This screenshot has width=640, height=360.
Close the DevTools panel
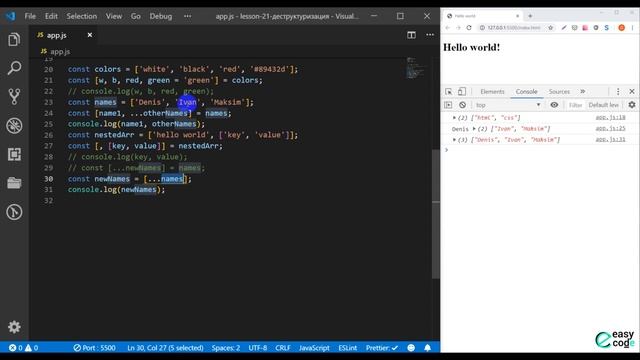632,91
